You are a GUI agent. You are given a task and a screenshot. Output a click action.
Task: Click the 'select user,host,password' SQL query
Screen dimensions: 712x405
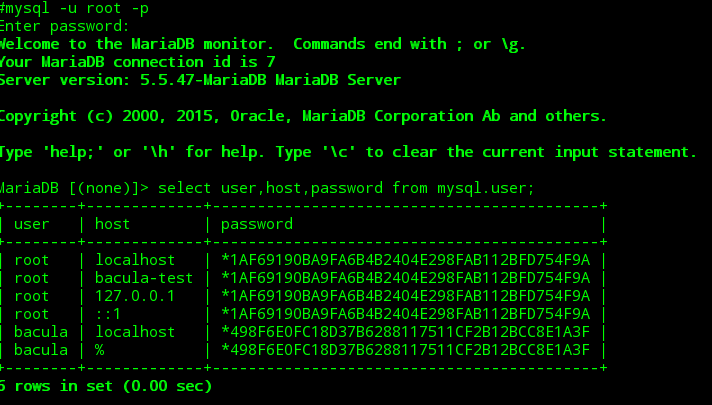click(x=346, y=188)
